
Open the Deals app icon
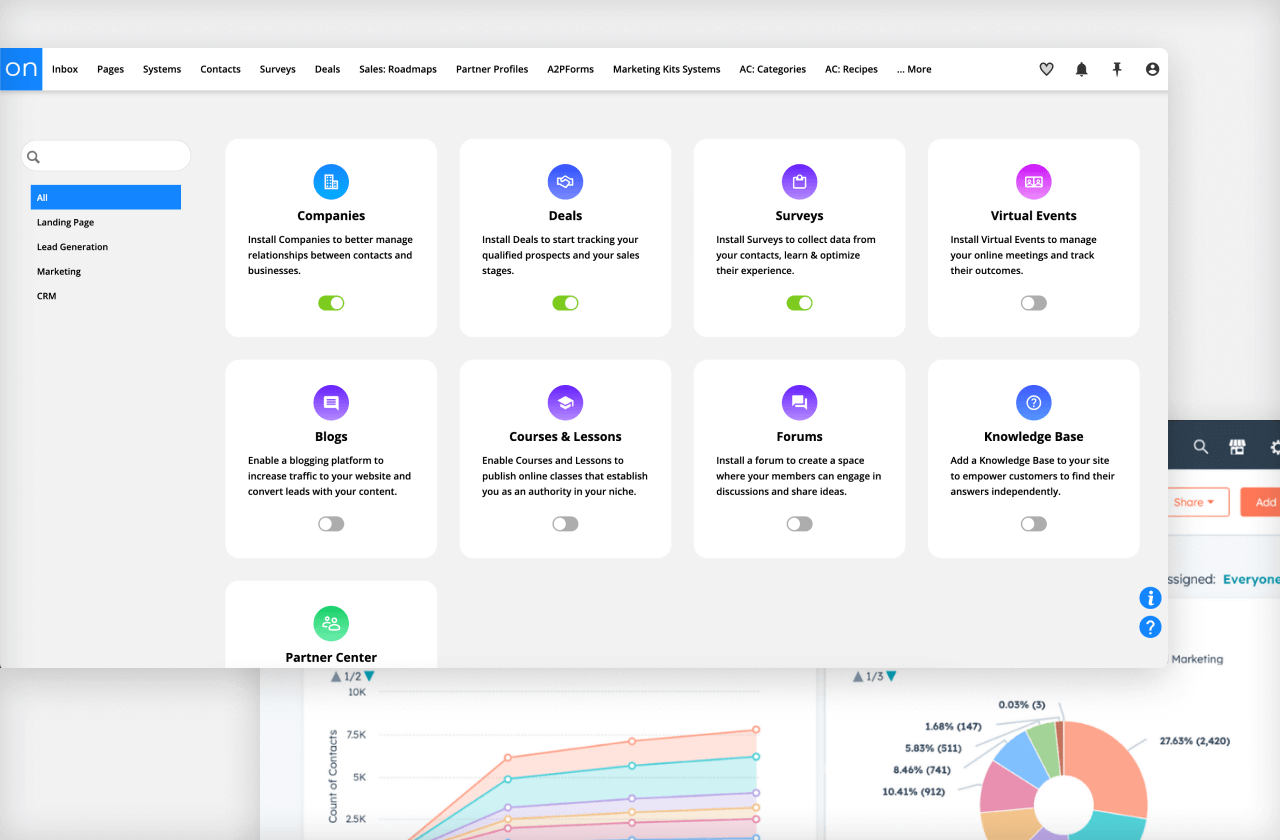565,181
